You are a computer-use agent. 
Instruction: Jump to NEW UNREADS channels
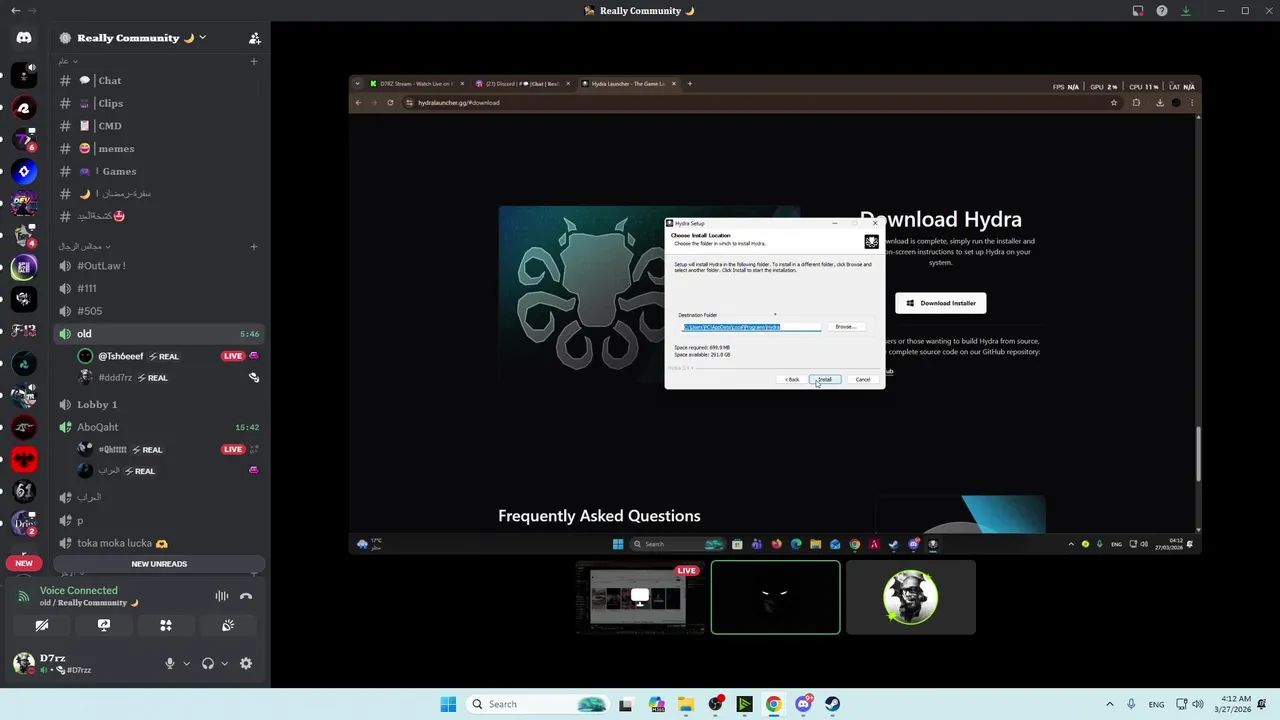tap(159, 564)
